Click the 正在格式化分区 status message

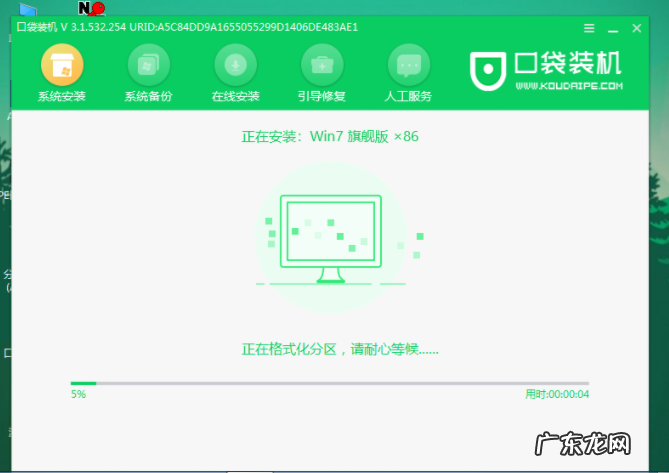click(x=340, y=349)
